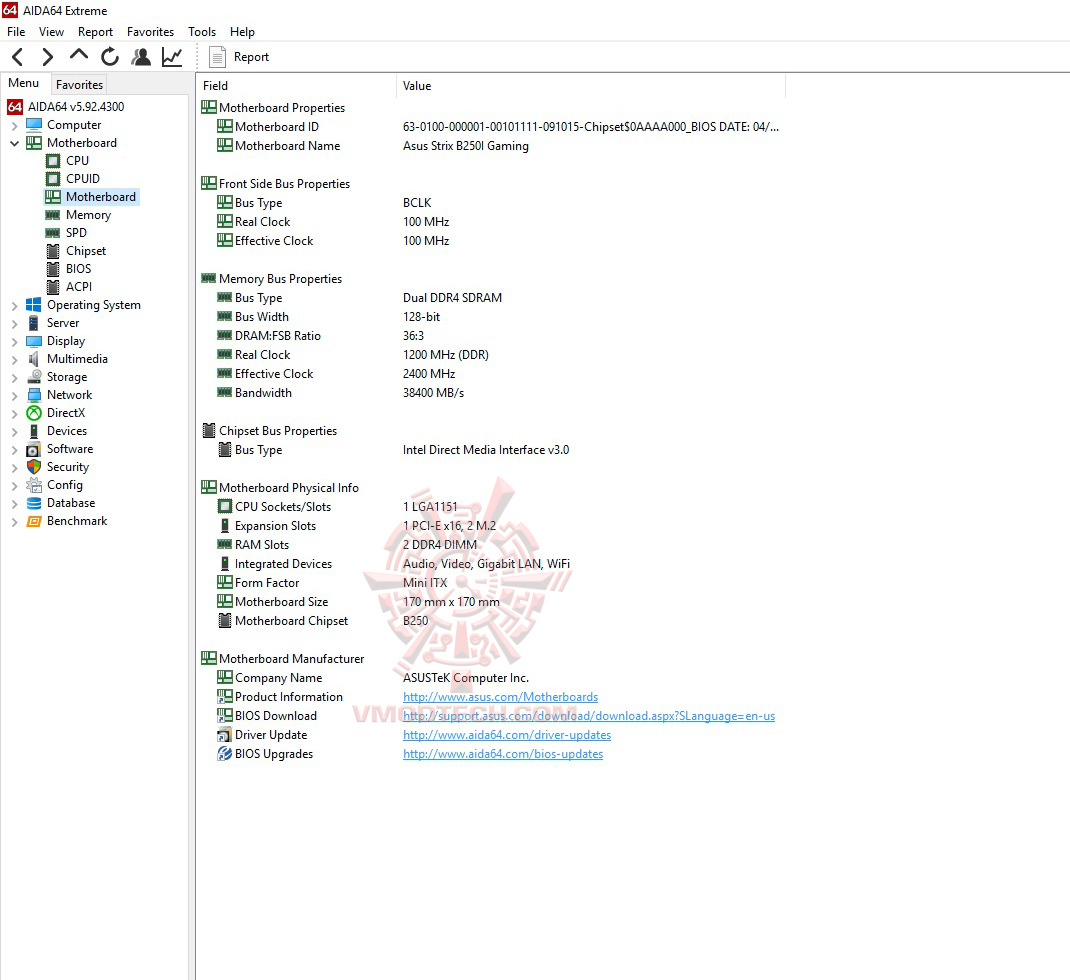Screen dimensions: 1070x980
Task: Click the Computer icon in tree
Action: coord(34,125)
